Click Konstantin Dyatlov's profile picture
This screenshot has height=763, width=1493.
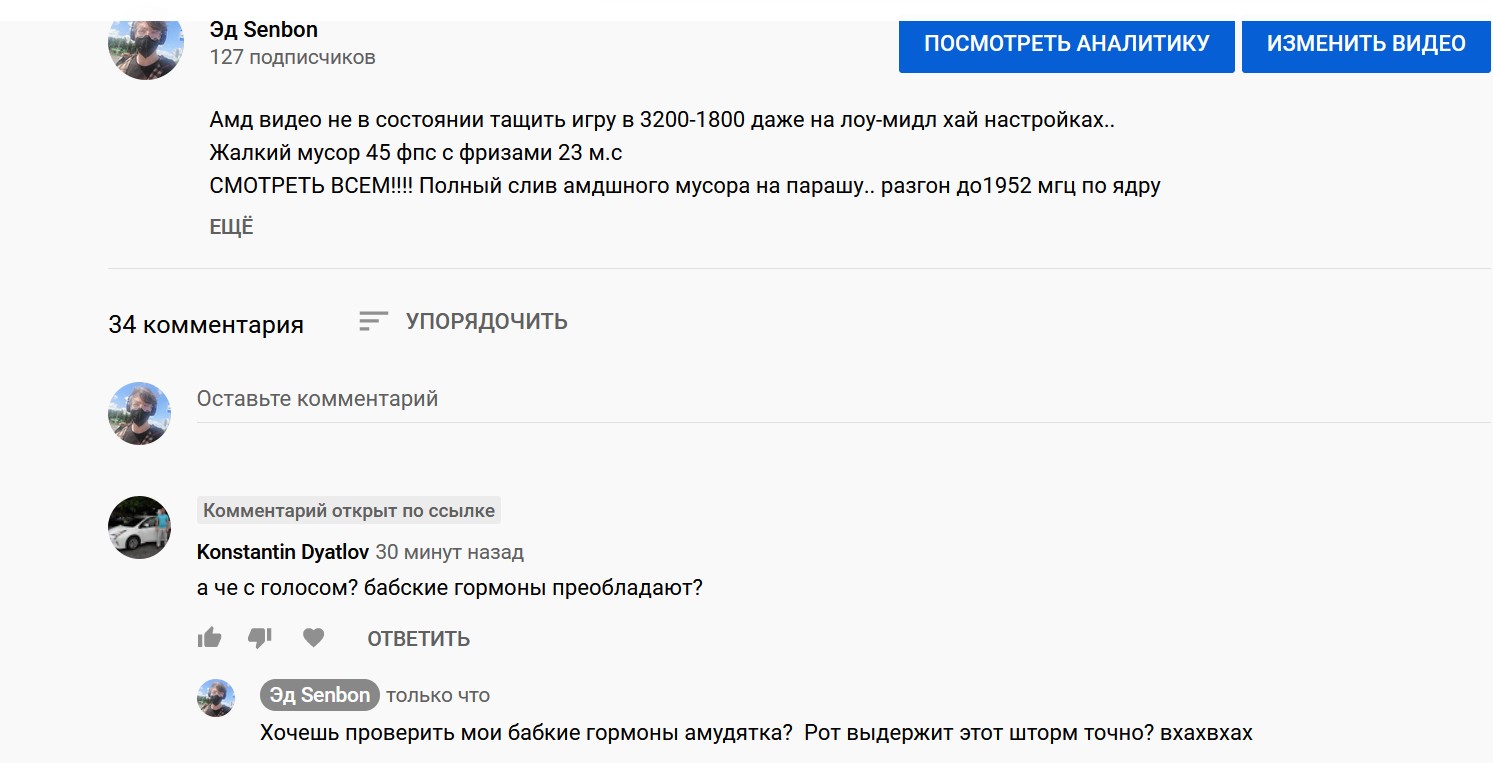(140, 527)
